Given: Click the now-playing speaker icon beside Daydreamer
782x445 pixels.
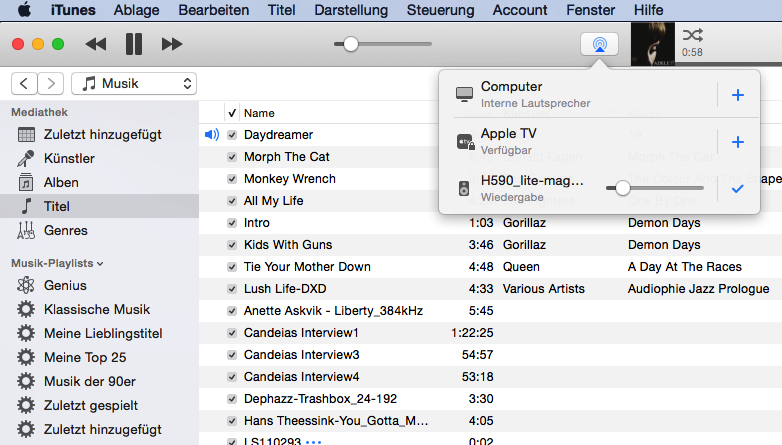Looking at the screenshot, I should [211, 134].
